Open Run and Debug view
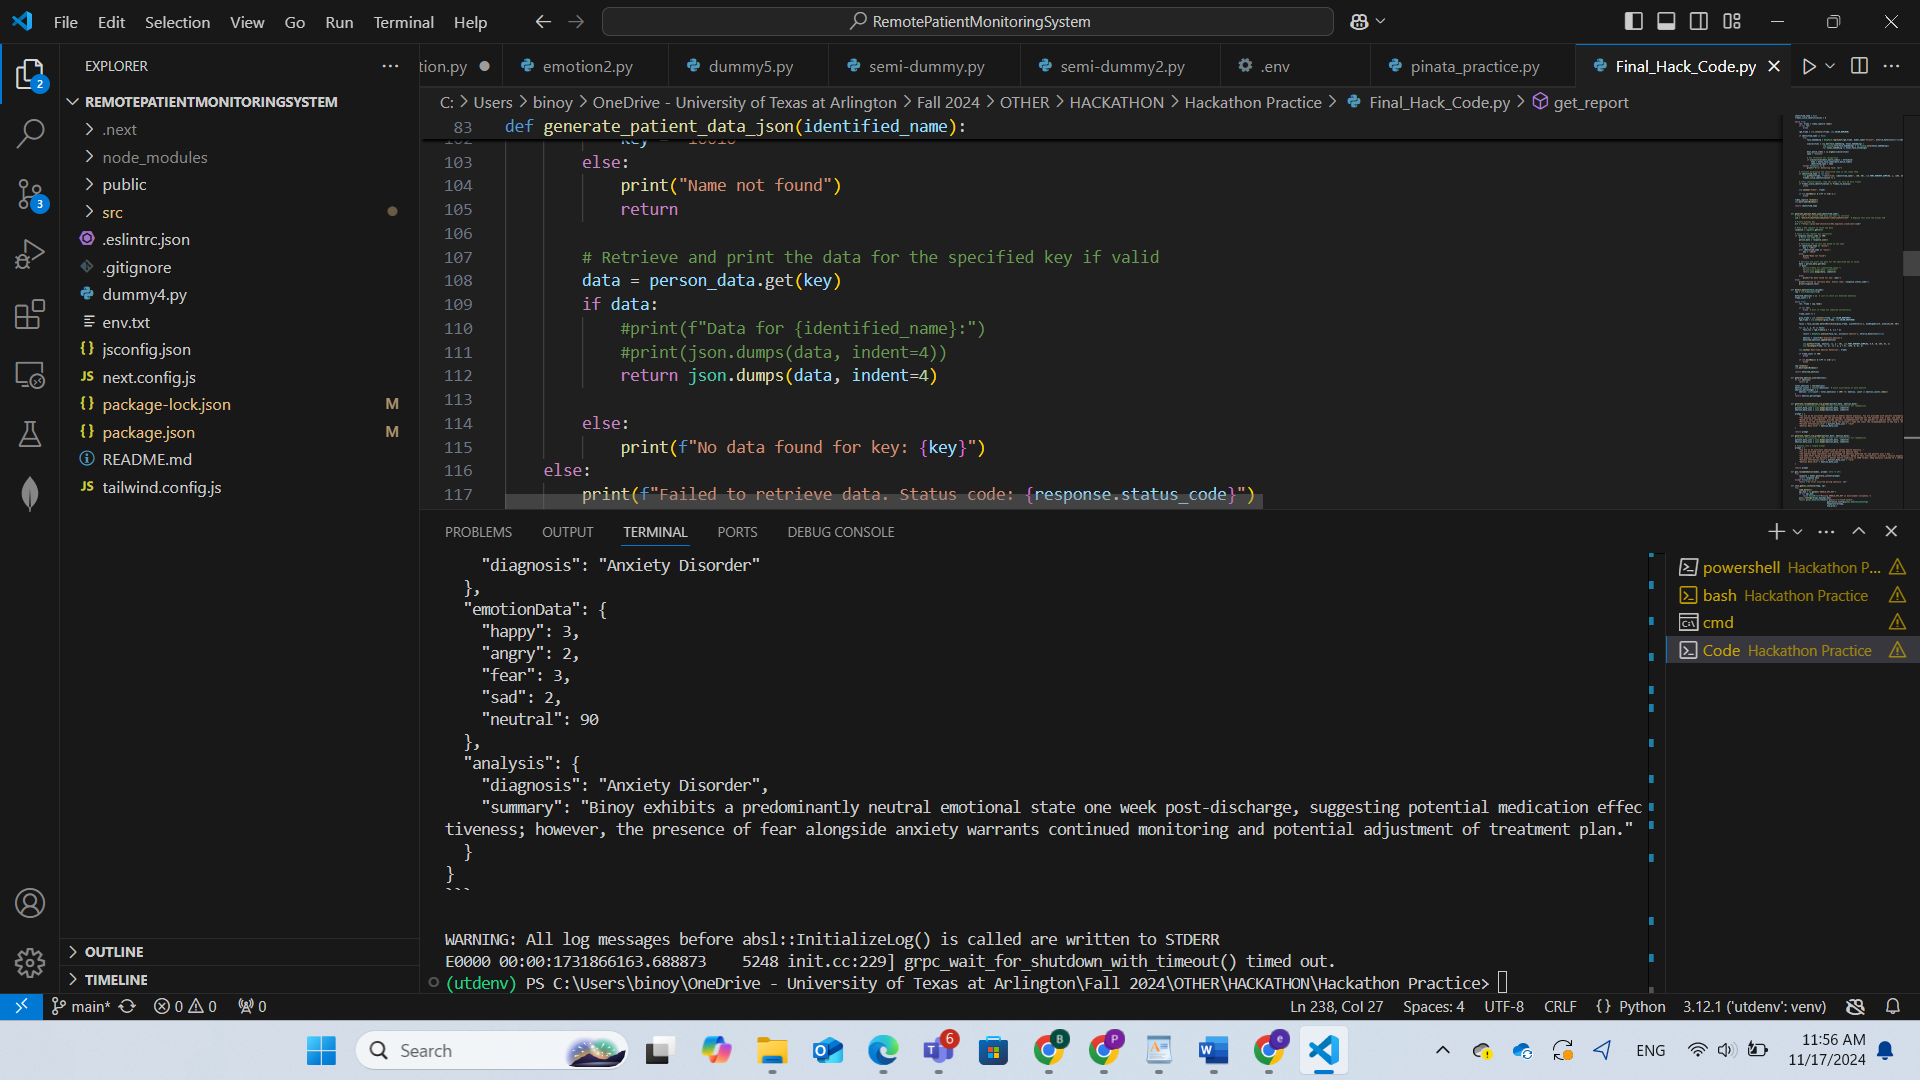Viewport: 1920px width, 1080px height. (x=30, y=254)
